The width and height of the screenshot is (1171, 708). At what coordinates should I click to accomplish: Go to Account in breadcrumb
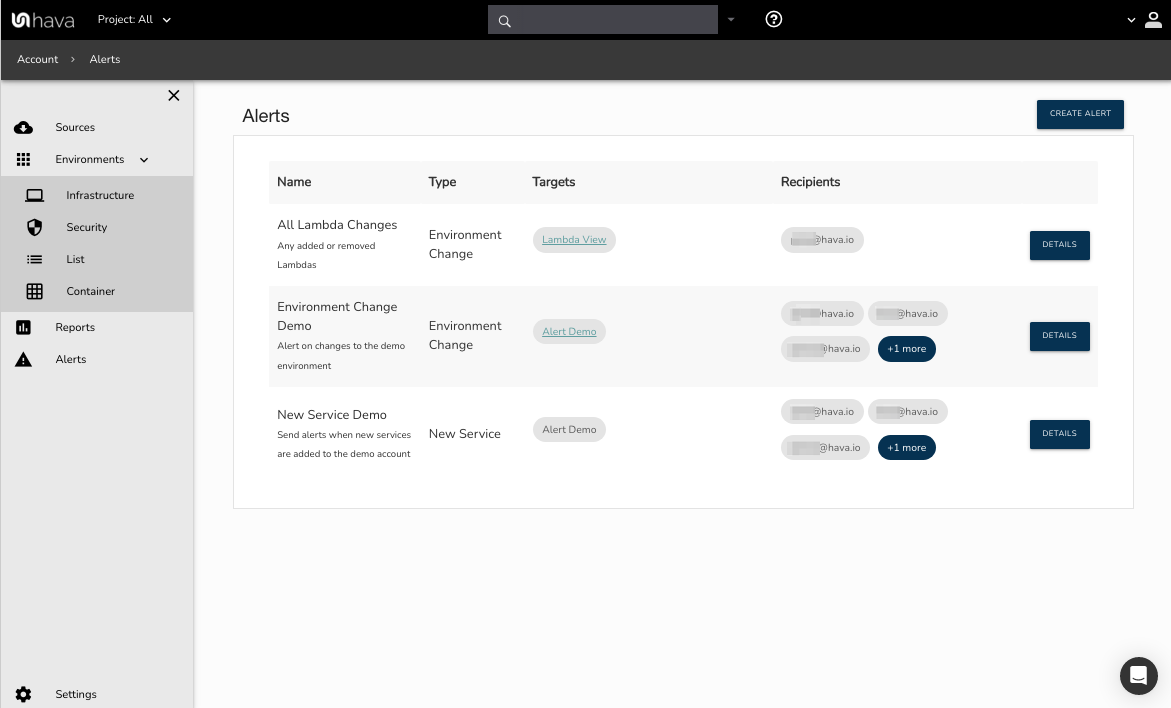tap(38, 60)
